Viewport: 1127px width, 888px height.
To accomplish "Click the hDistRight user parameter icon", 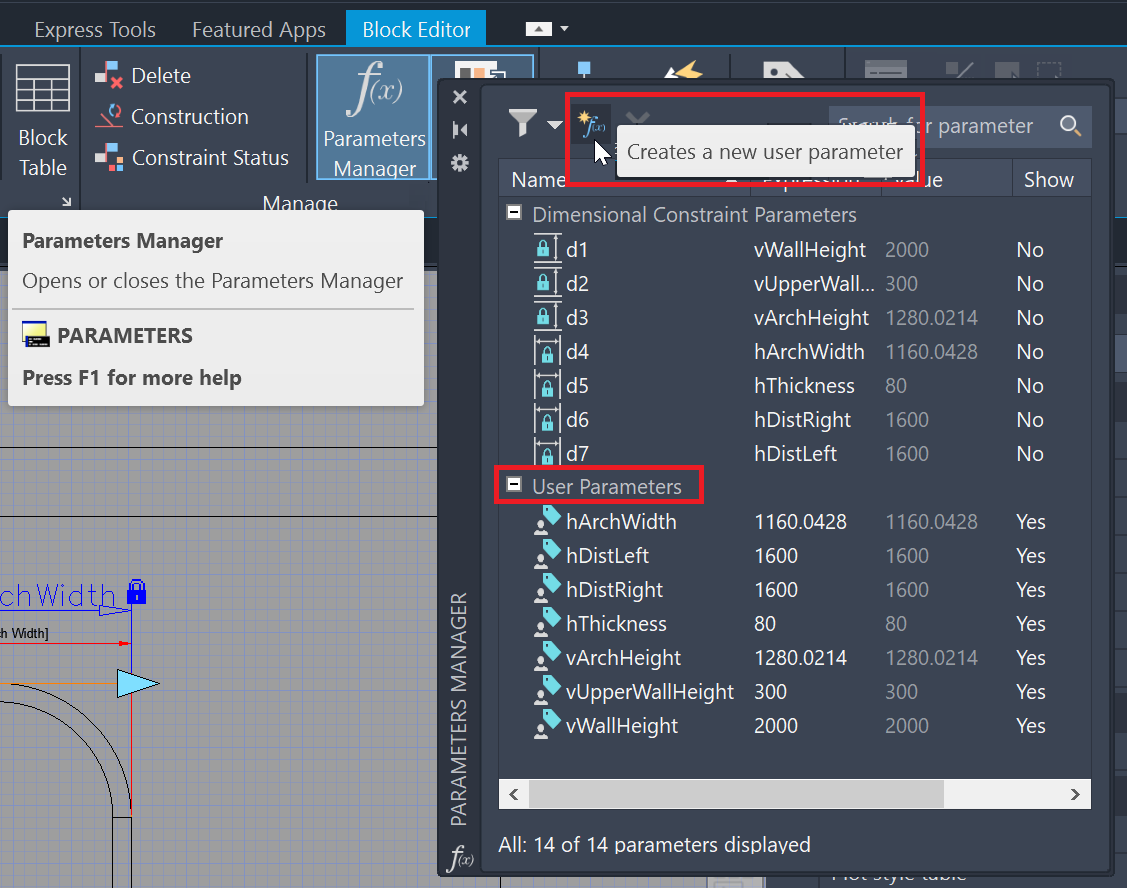I will 547,590.
